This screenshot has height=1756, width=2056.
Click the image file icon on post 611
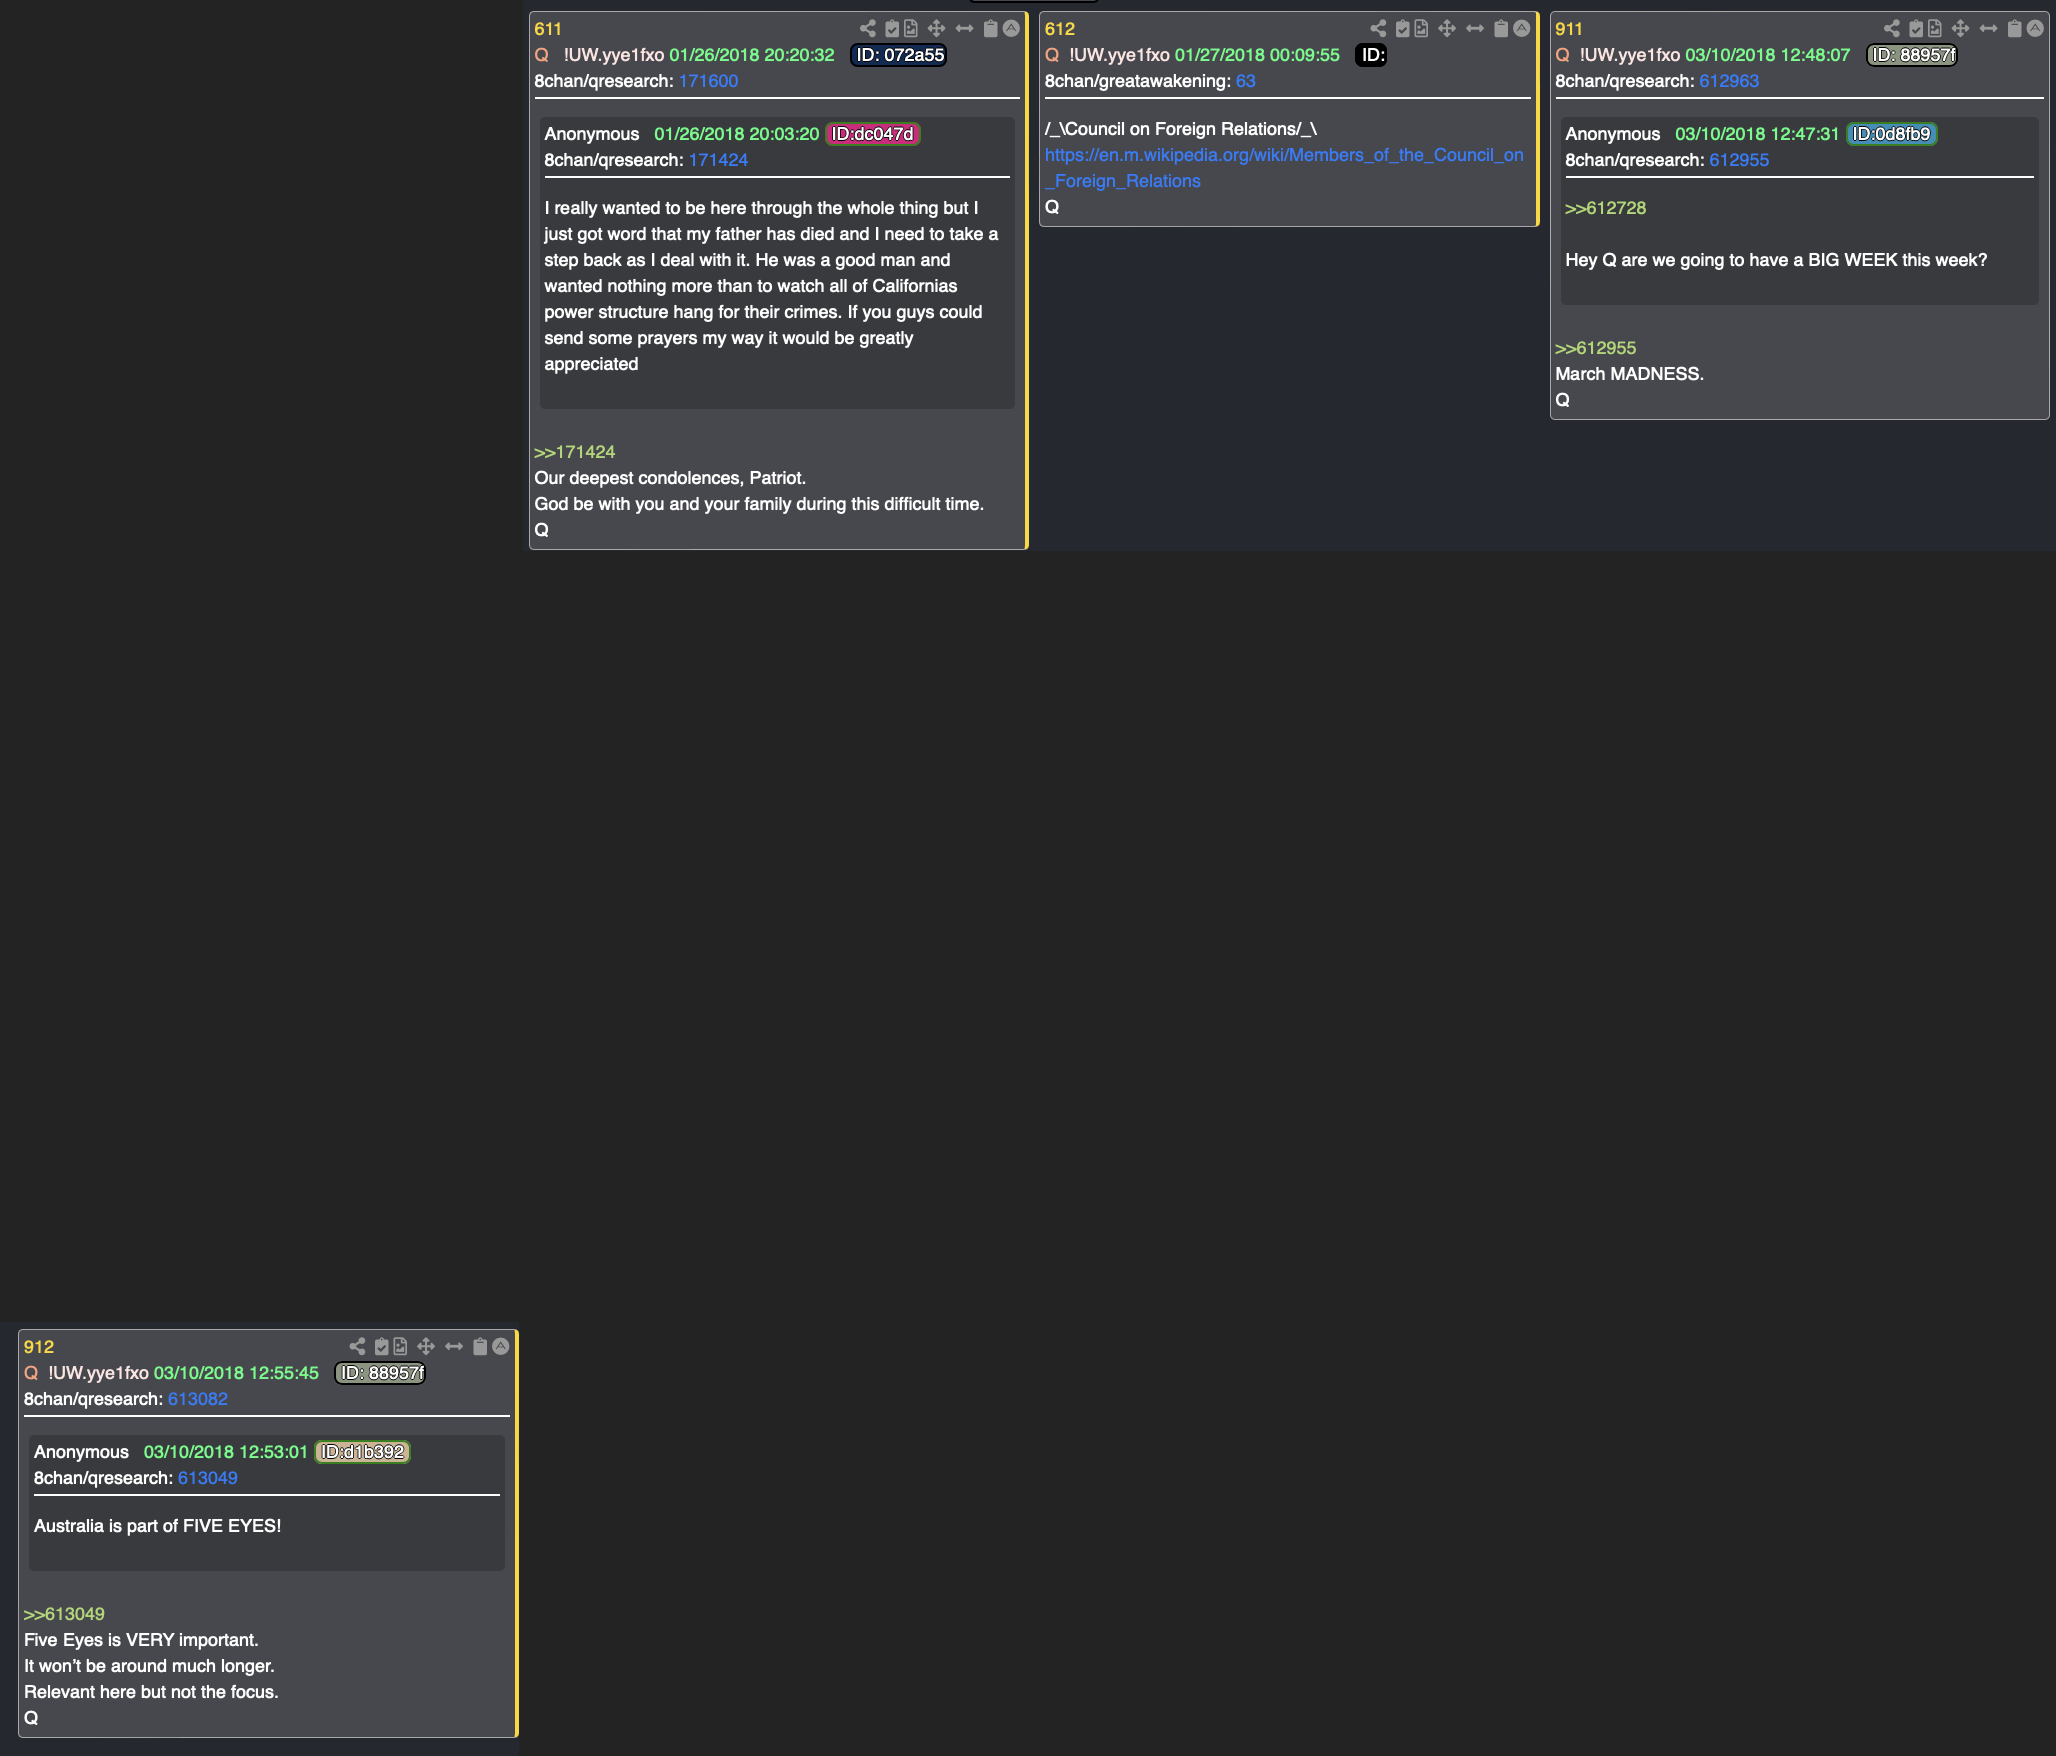pos(911,28)
